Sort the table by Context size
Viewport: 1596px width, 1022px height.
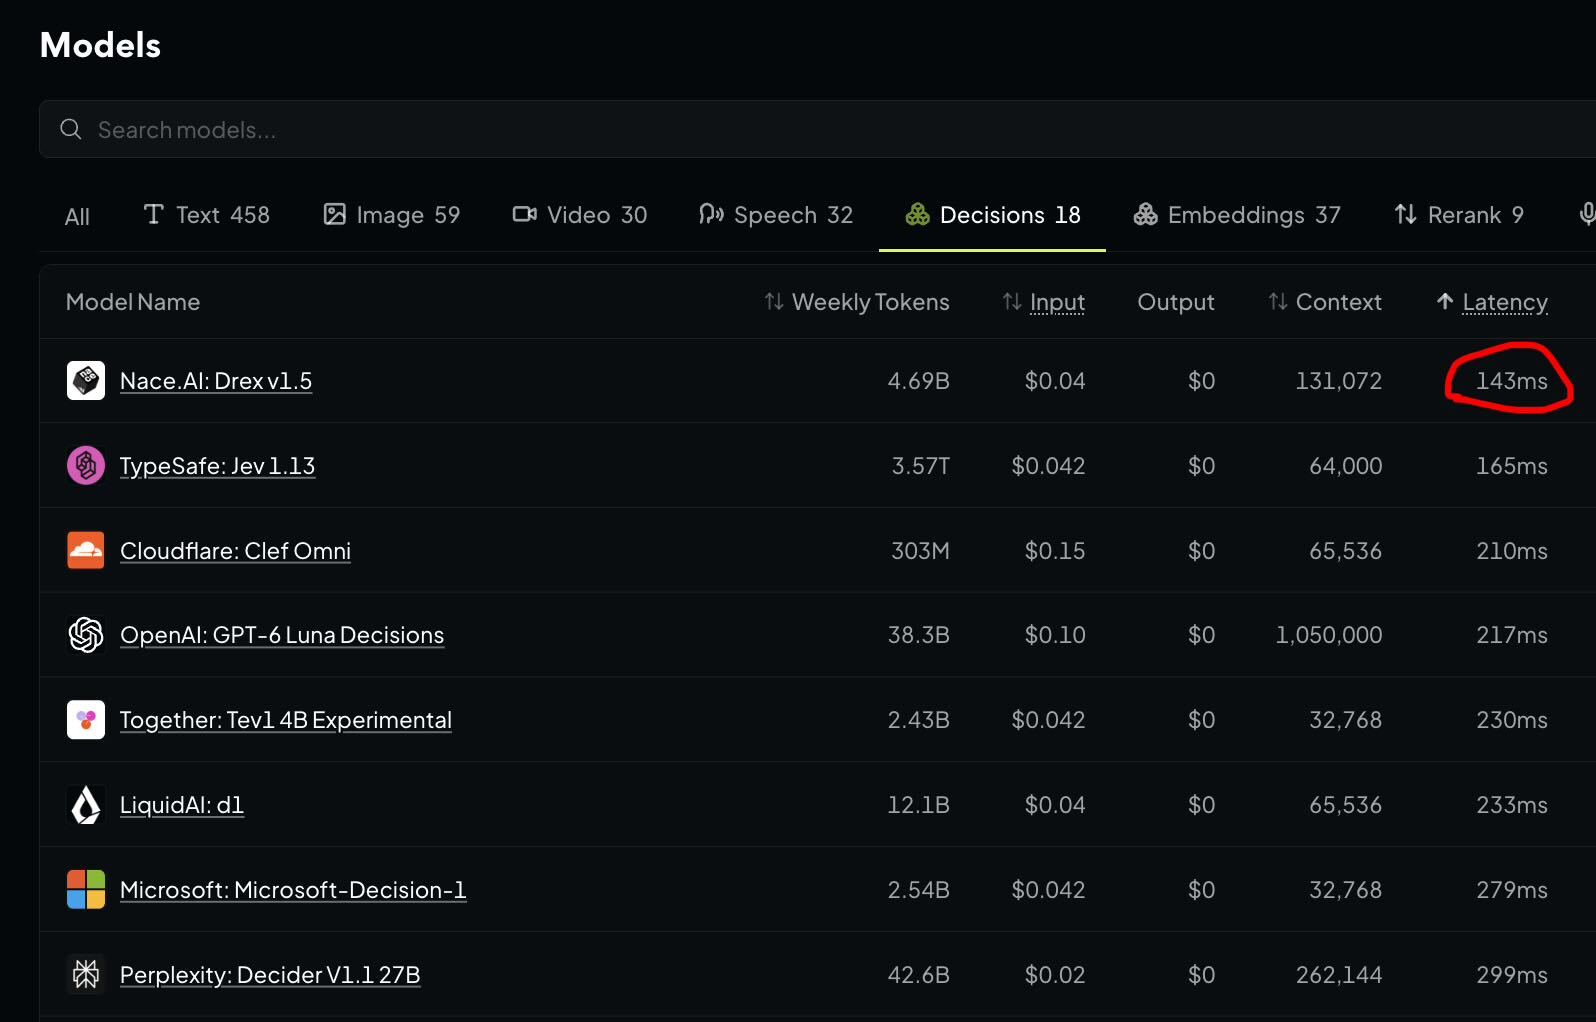click(1325, 302)
